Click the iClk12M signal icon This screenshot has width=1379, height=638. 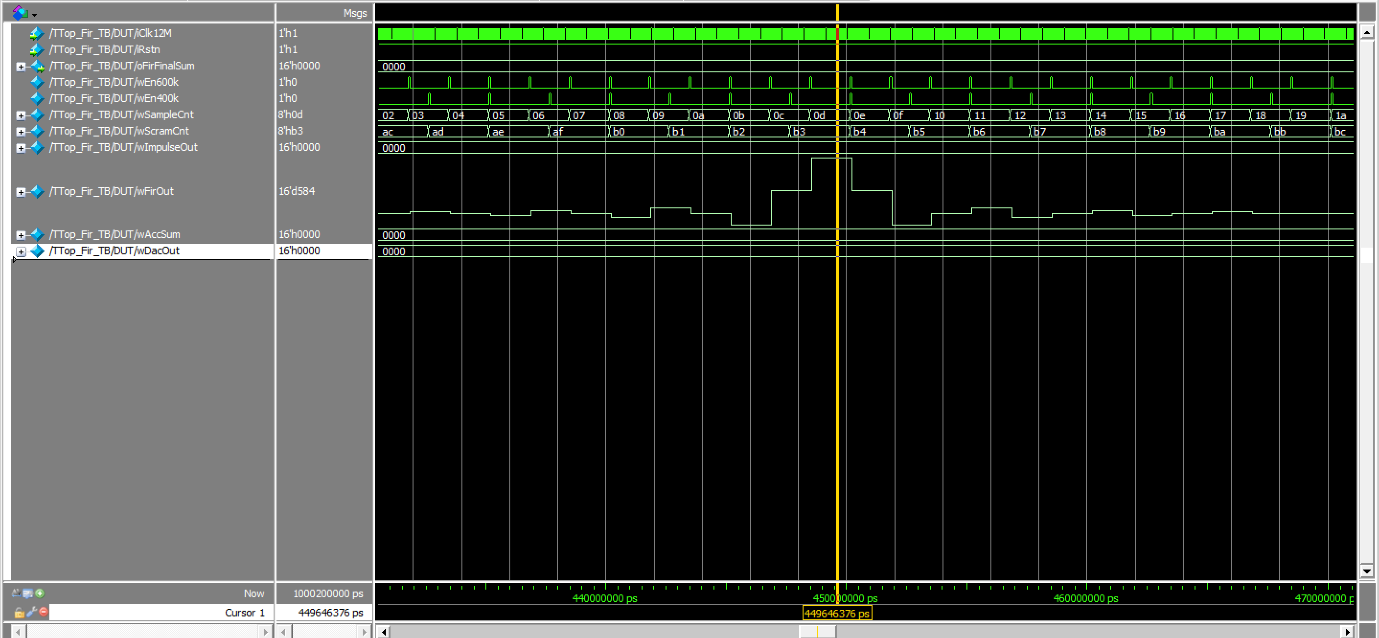pos(37,33)
